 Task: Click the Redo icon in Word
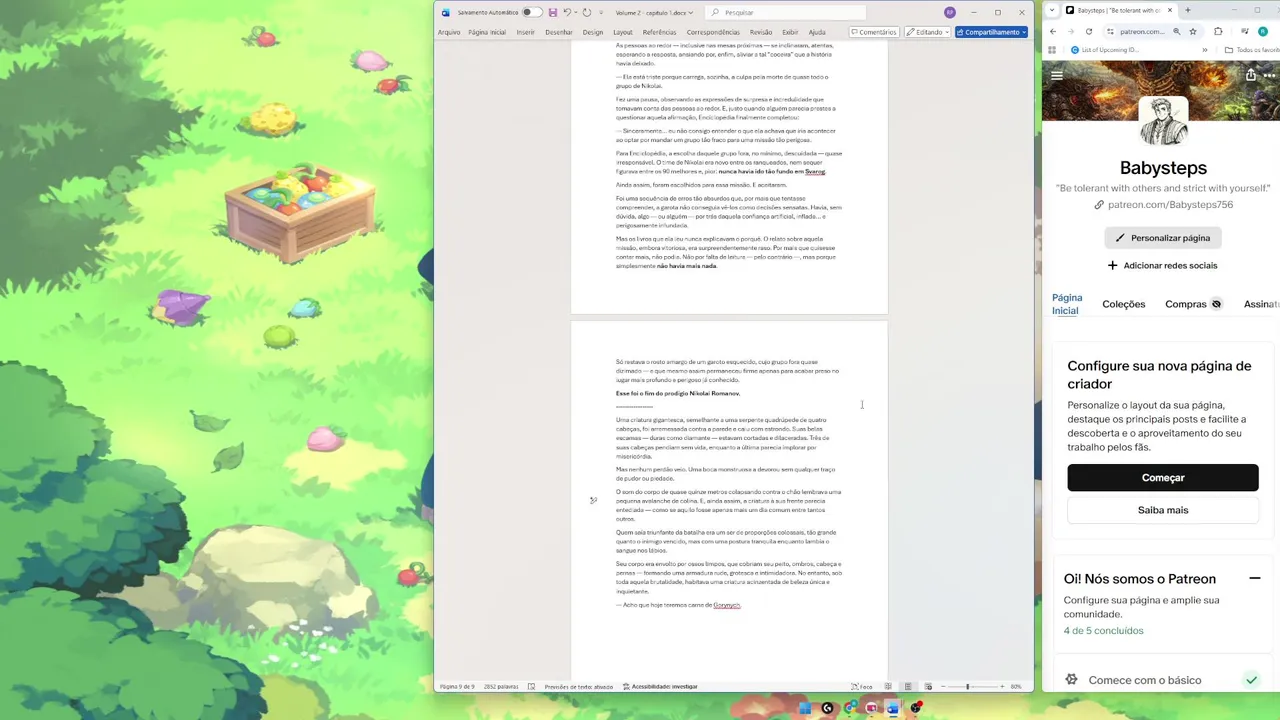tap(587, 12)
